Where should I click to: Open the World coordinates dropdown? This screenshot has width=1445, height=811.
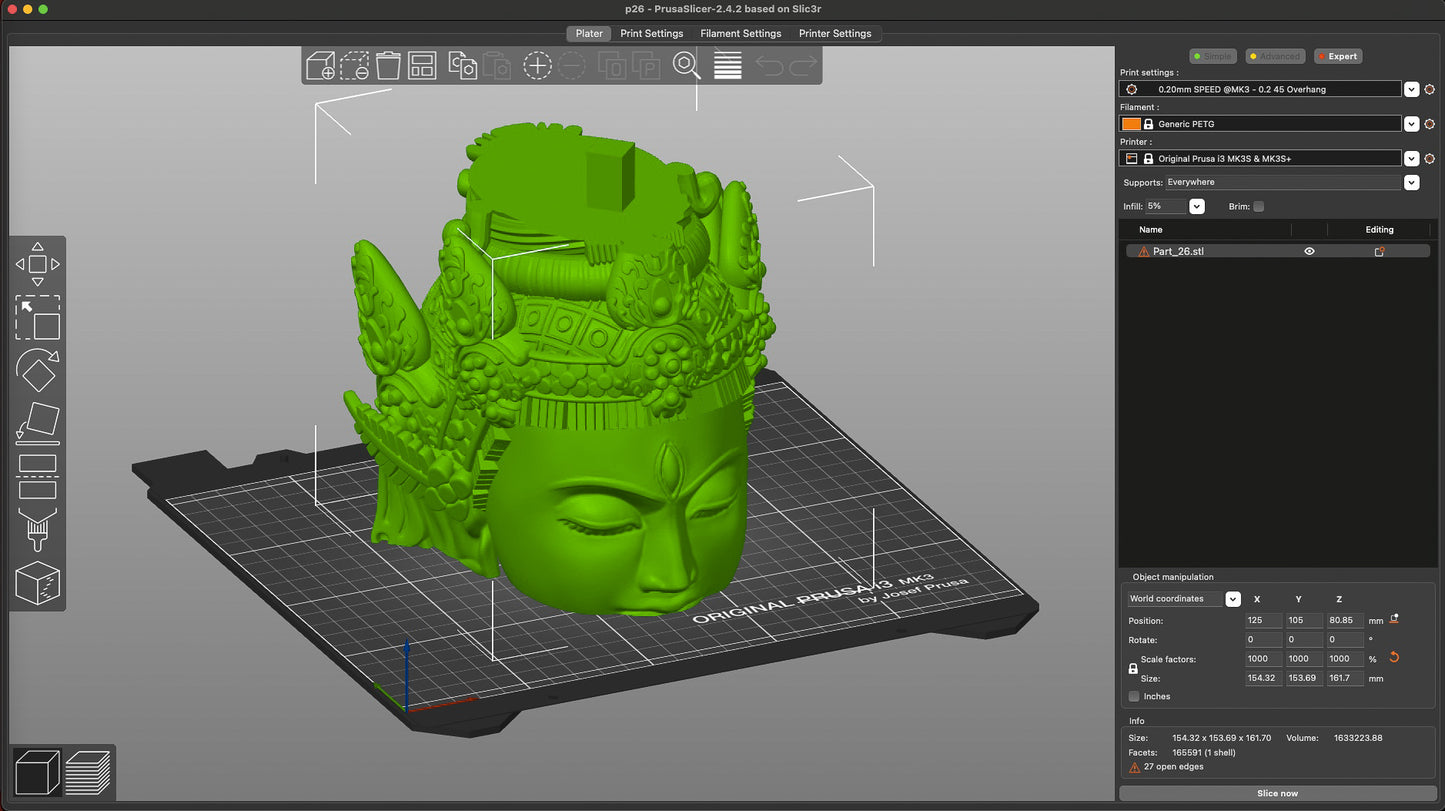coord(1233,599)
